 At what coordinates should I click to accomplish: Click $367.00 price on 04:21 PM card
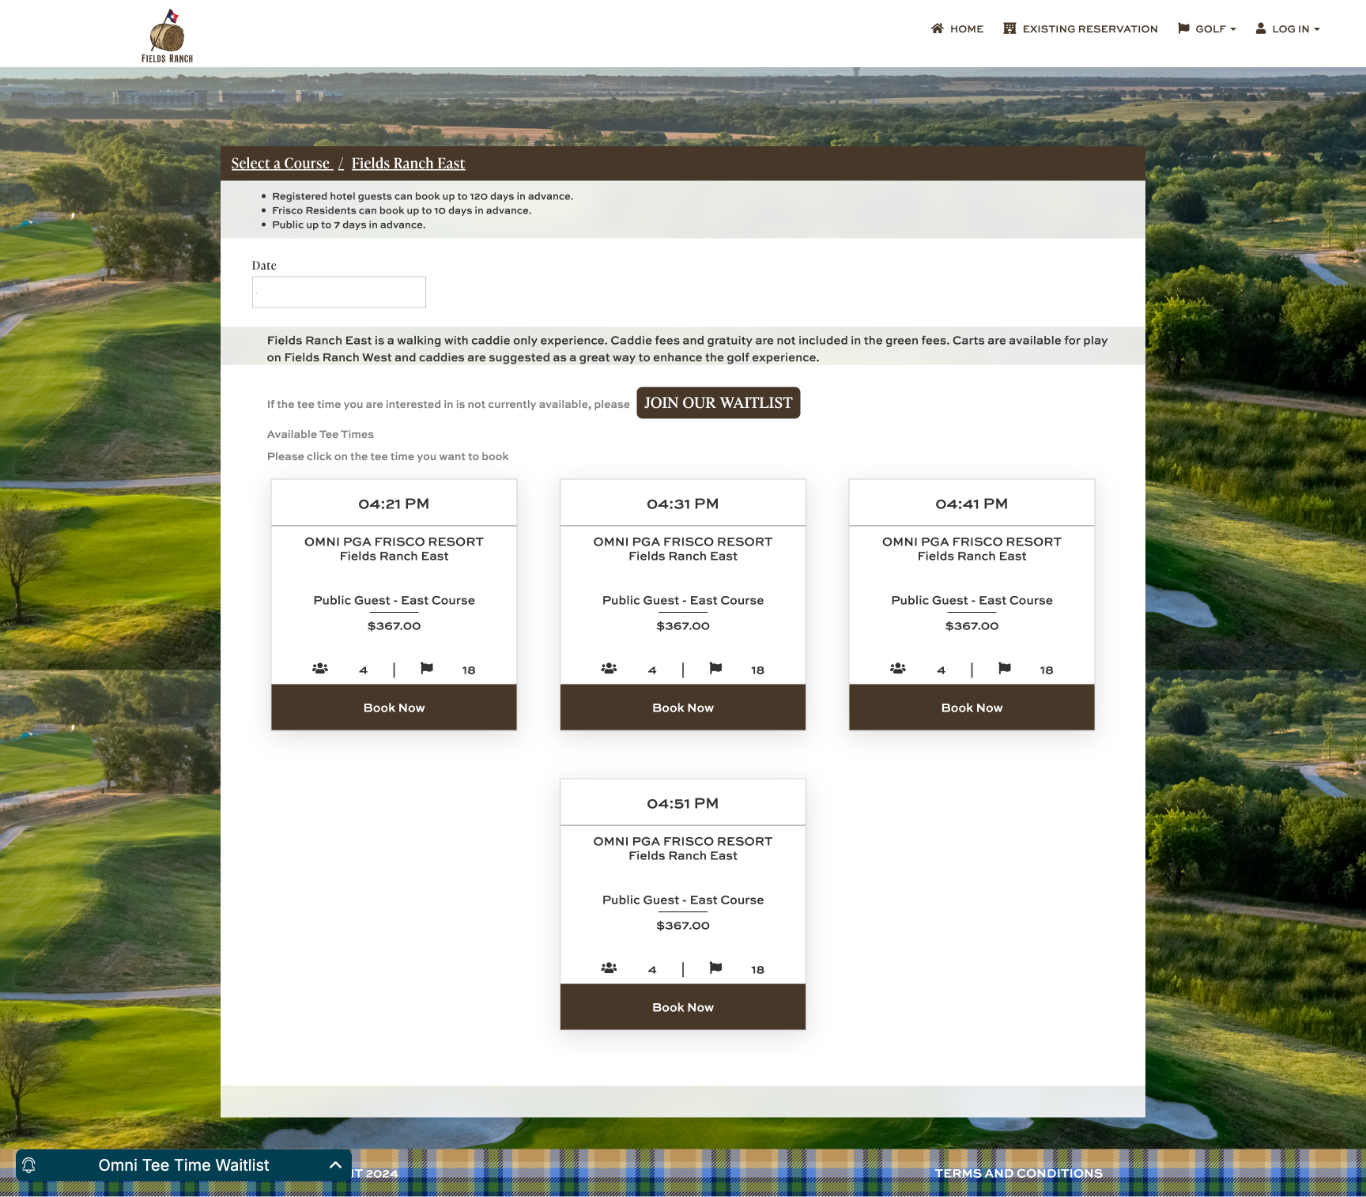(x=394, y=626)
